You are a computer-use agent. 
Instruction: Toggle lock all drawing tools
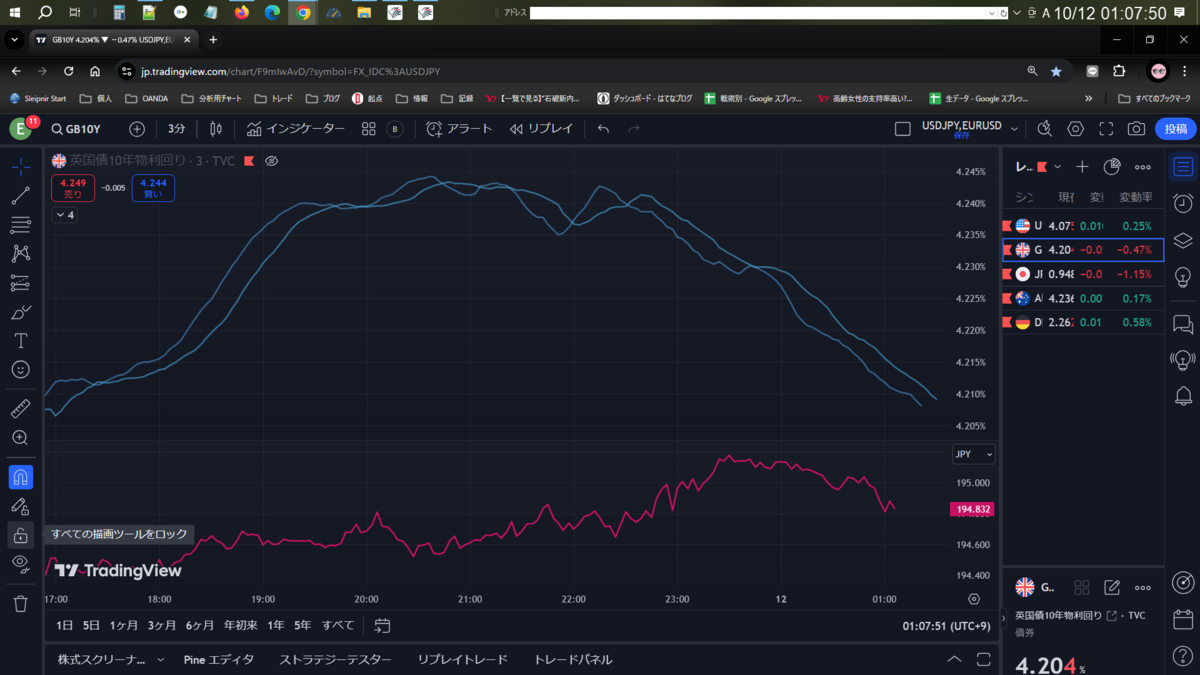pyautogui.click(x=20, y=535)
